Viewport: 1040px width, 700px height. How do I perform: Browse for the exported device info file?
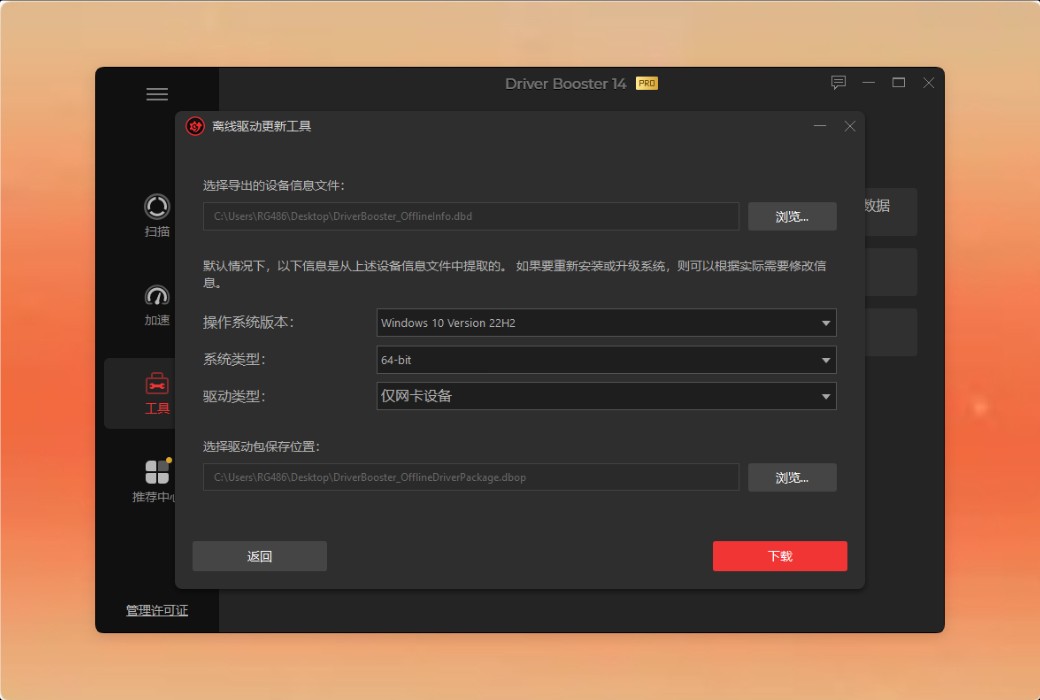point(792,216)
